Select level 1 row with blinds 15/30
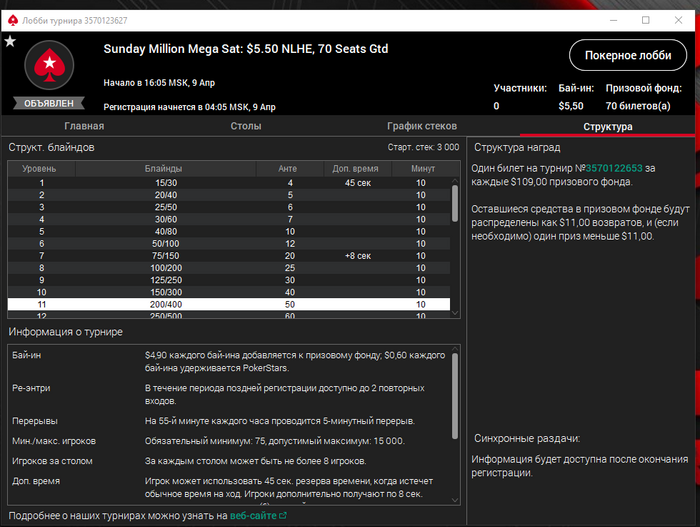The image size is (700, 527). [229, 183]
